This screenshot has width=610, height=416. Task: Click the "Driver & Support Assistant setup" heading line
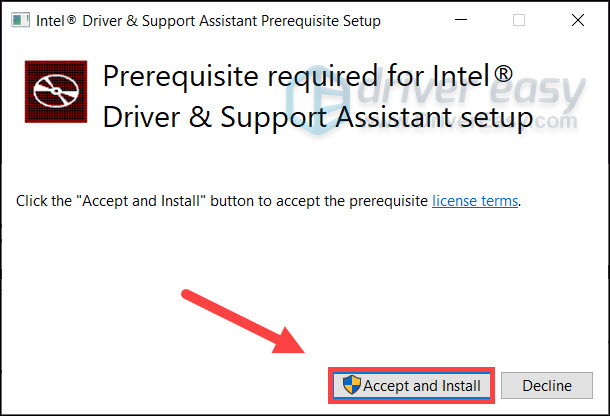[x=316, y=119]
